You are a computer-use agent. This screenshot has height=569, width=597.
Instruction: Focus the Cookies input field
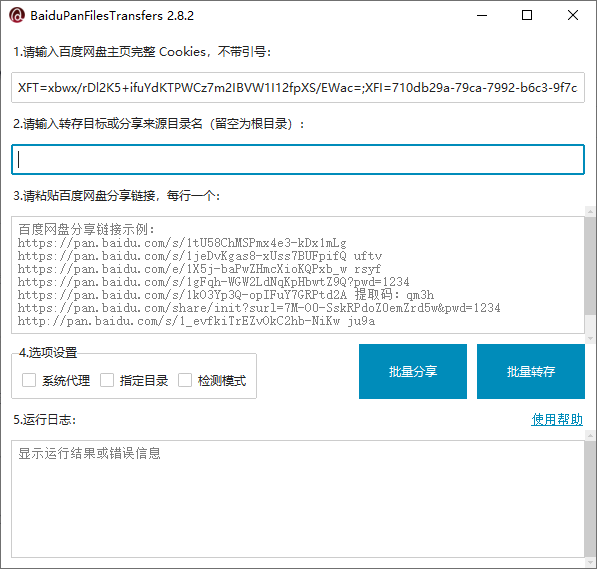click(x=298, y=88)
